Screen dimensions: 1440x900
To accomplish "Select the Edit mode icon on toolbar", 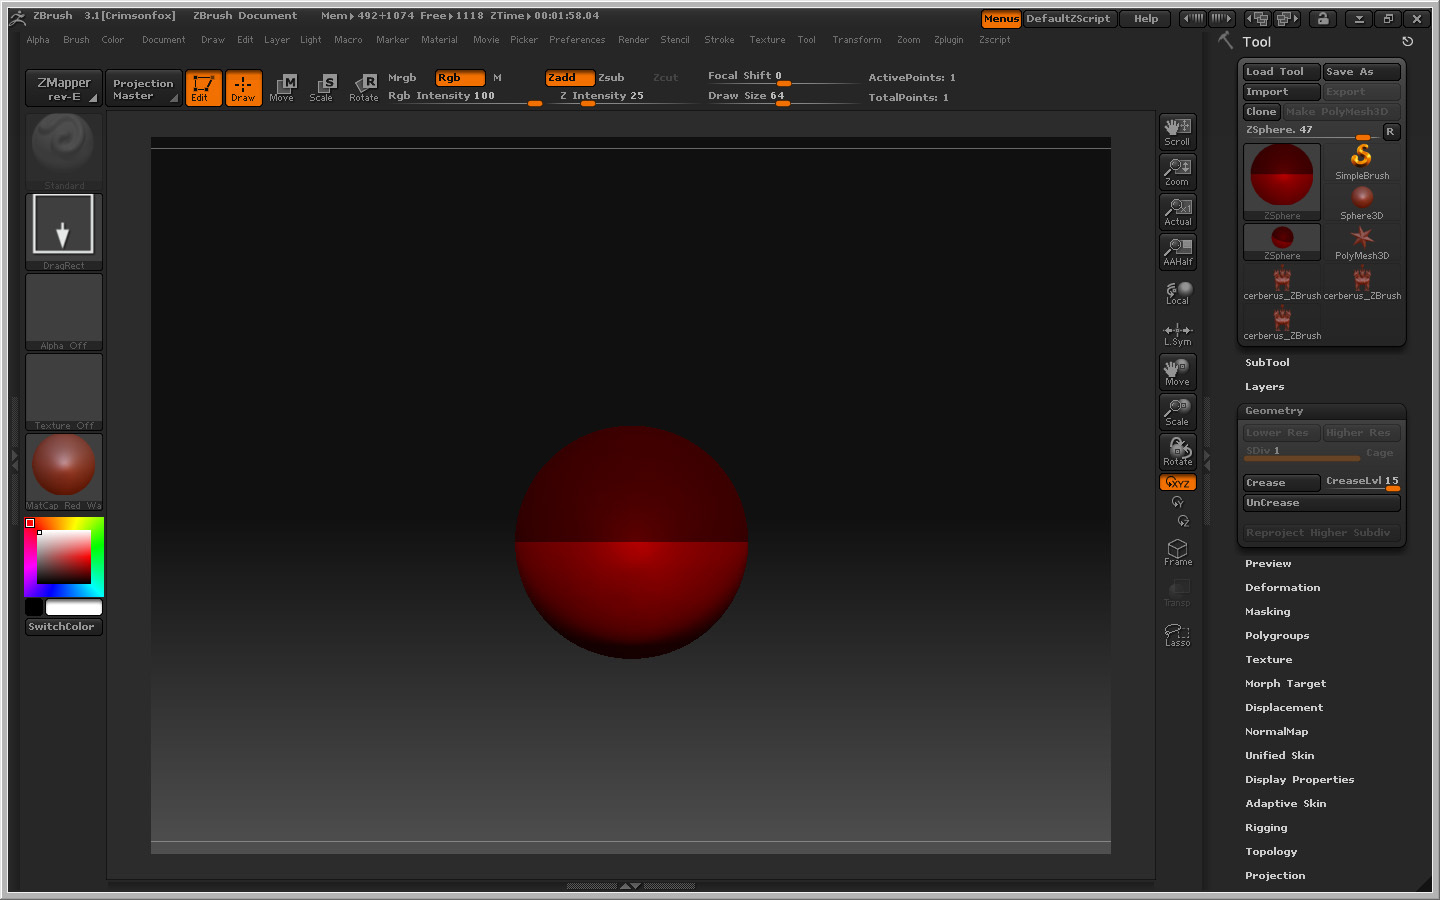I will [203, 88].
